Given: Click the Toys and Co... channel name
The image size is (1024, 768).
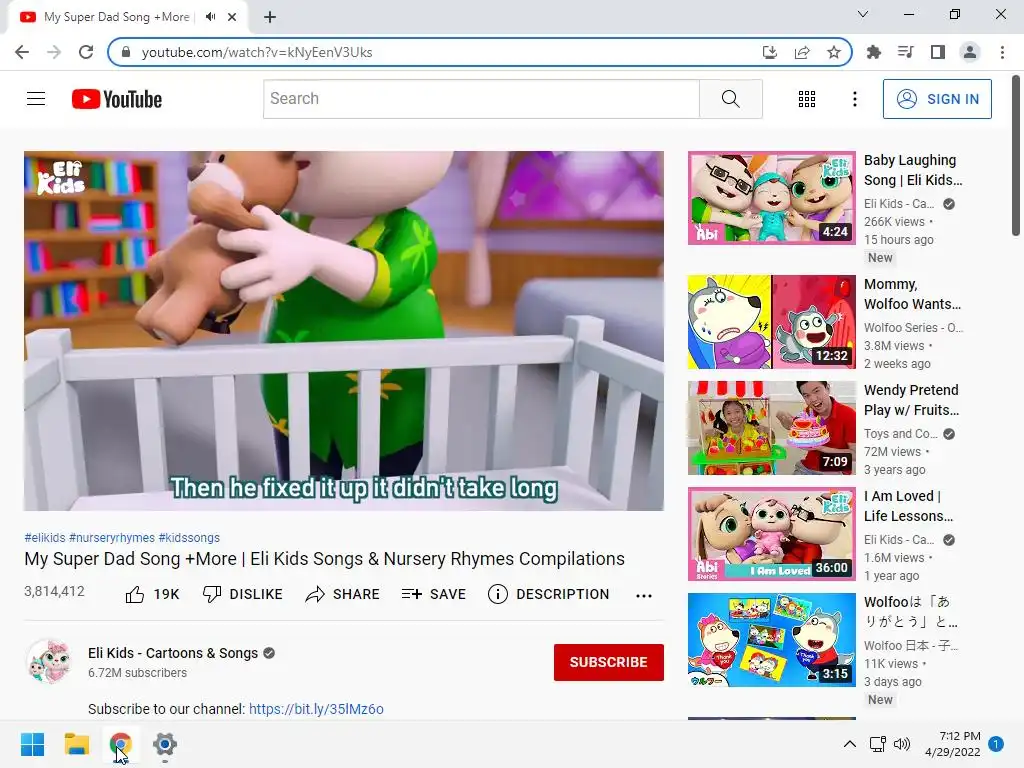Looking at the screenshot, I should [x=901, y=434].
